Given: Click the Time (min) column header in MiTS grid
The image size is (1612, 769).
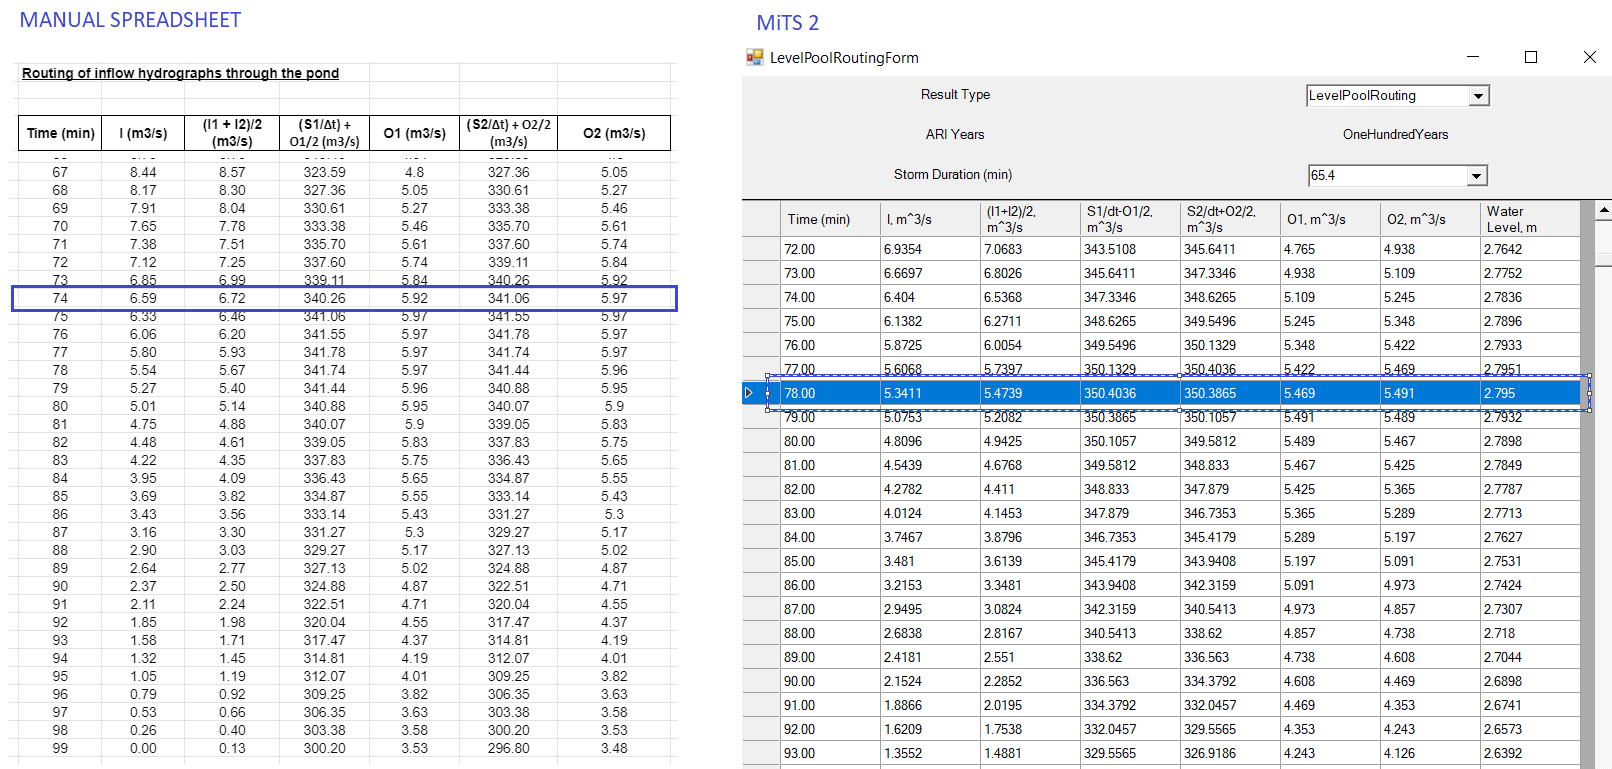Looking at the screenshot, I should (831, 219).
